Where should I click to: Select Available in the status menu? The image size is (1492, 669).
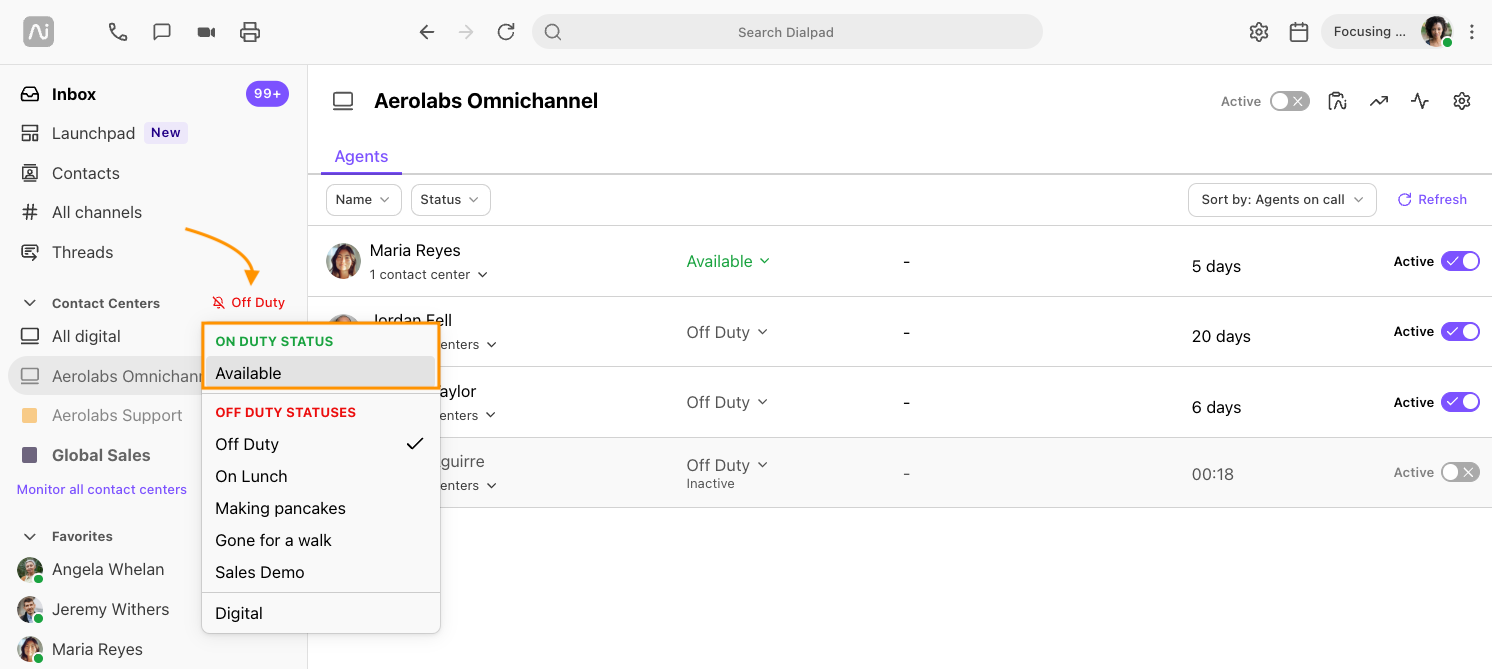coord(320,373)
